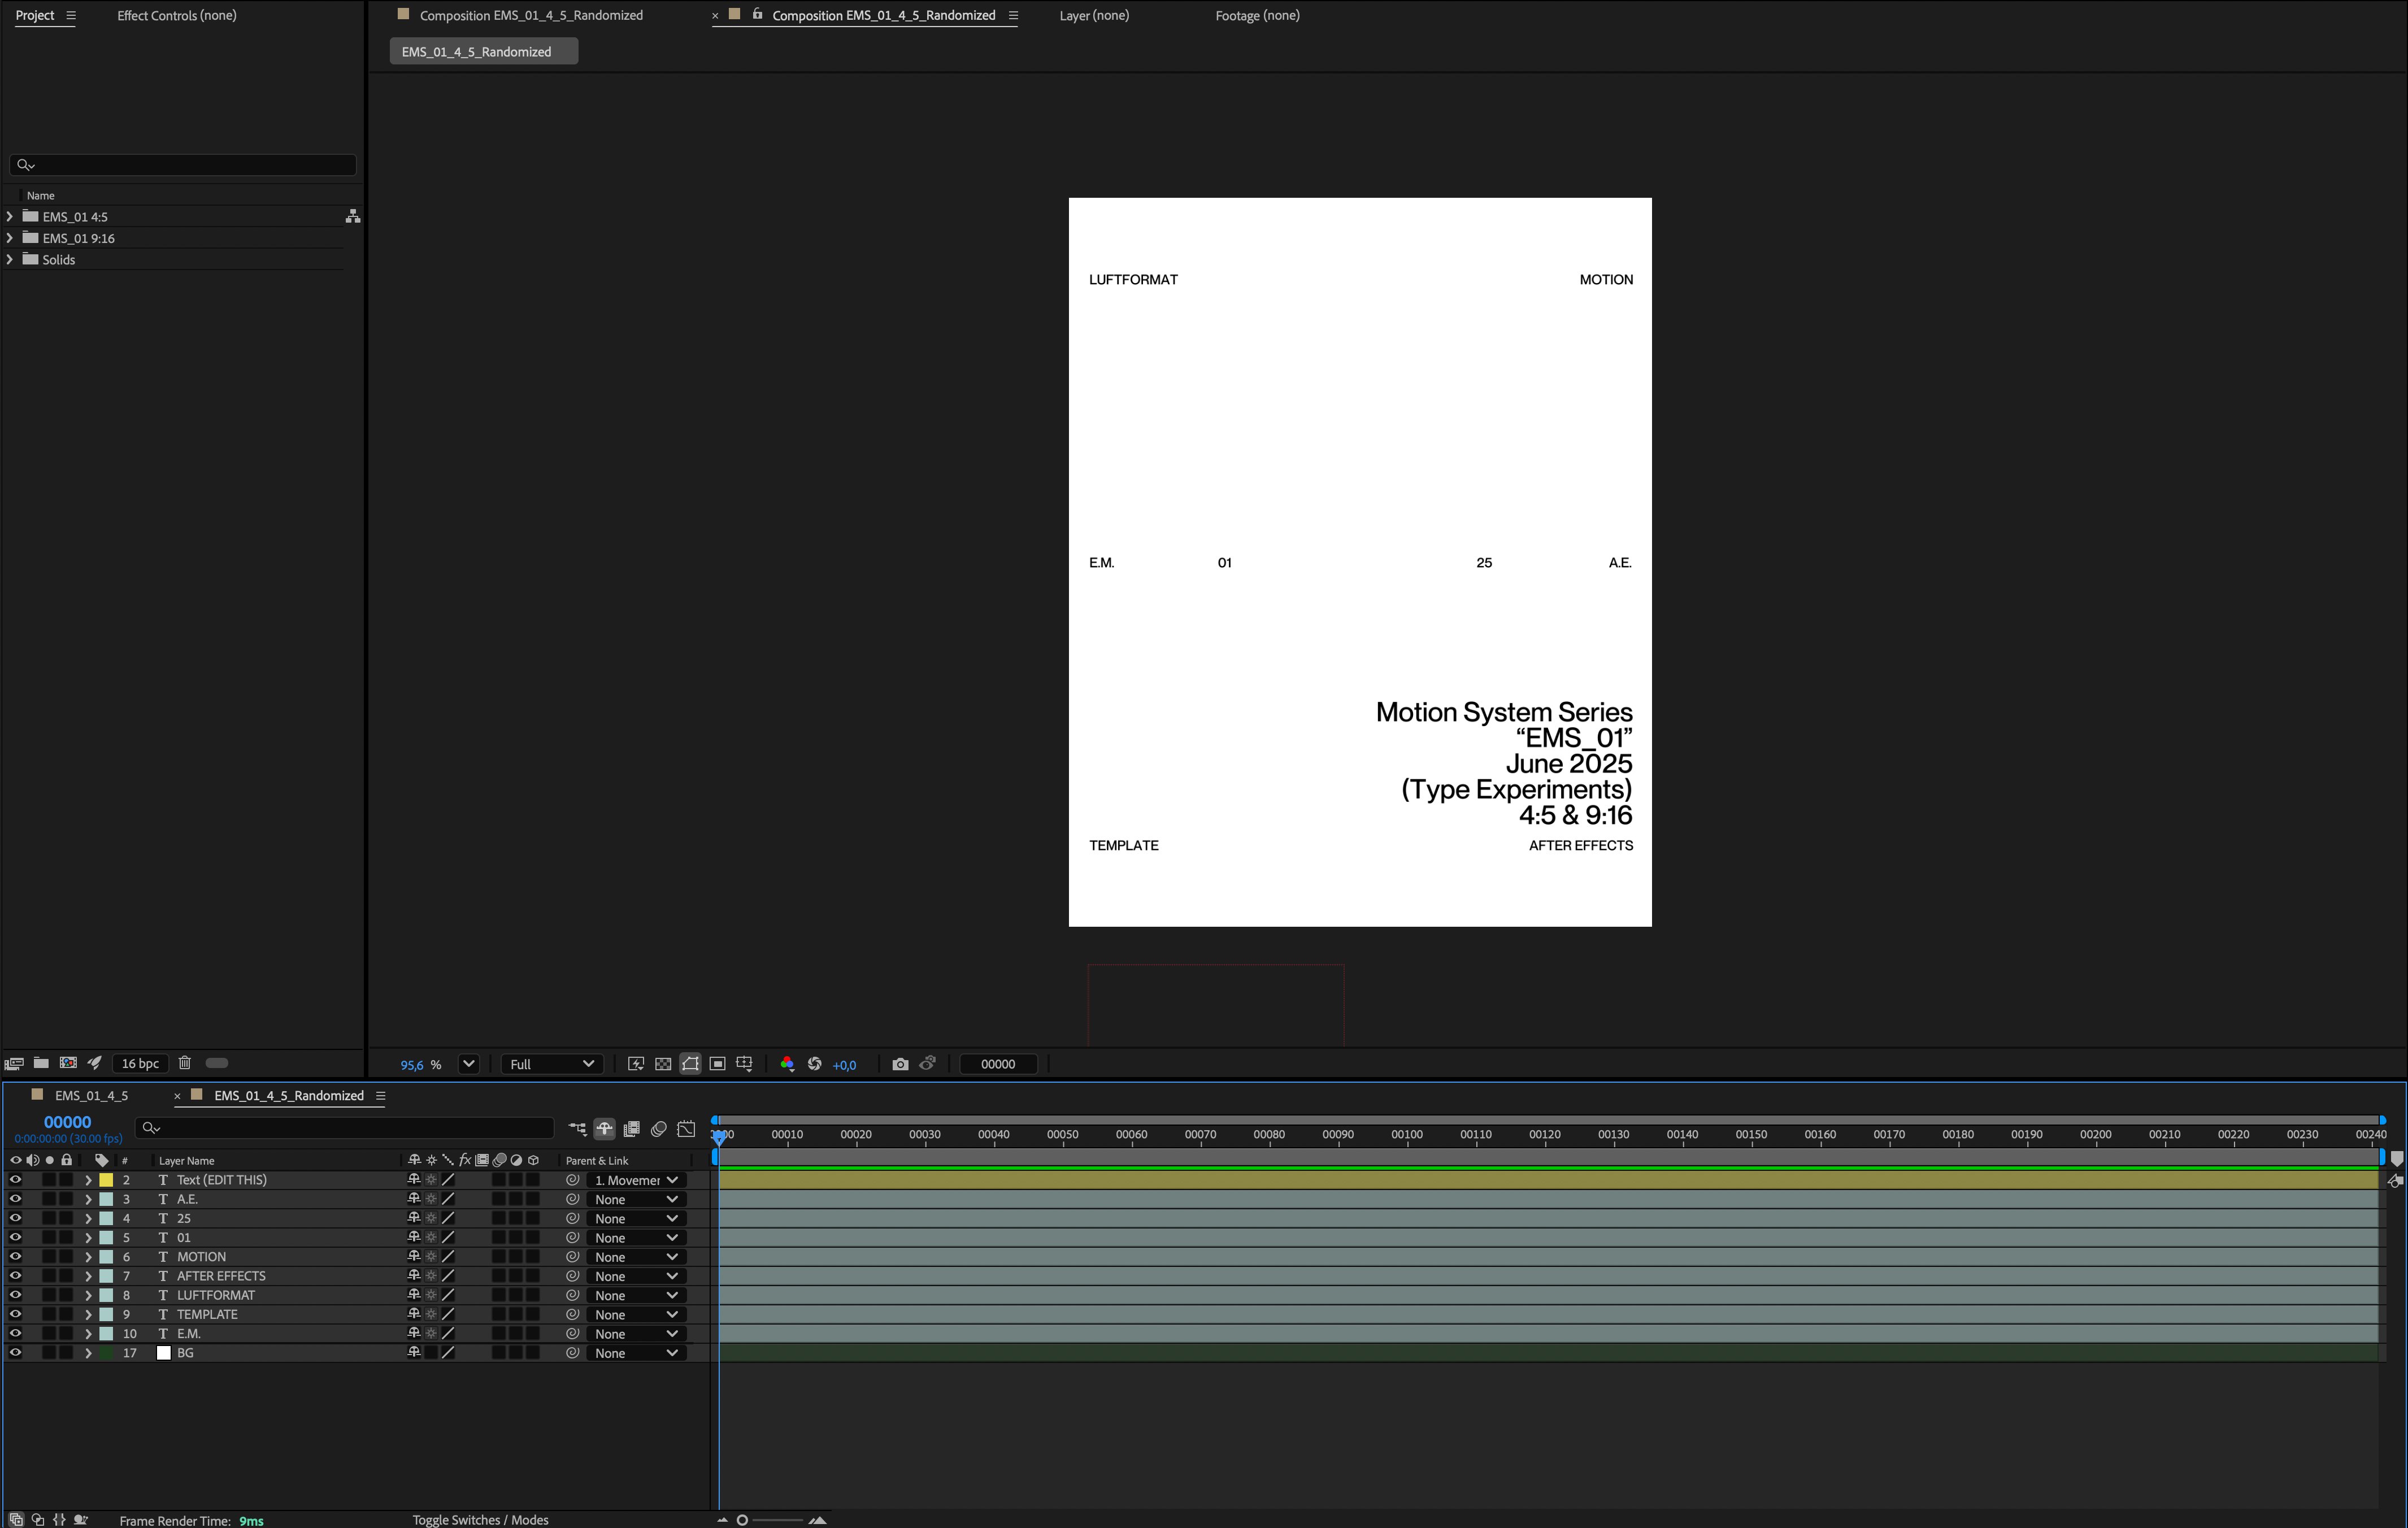
Task: Open the Graph Editor icon
Action: coord(686,1128)
